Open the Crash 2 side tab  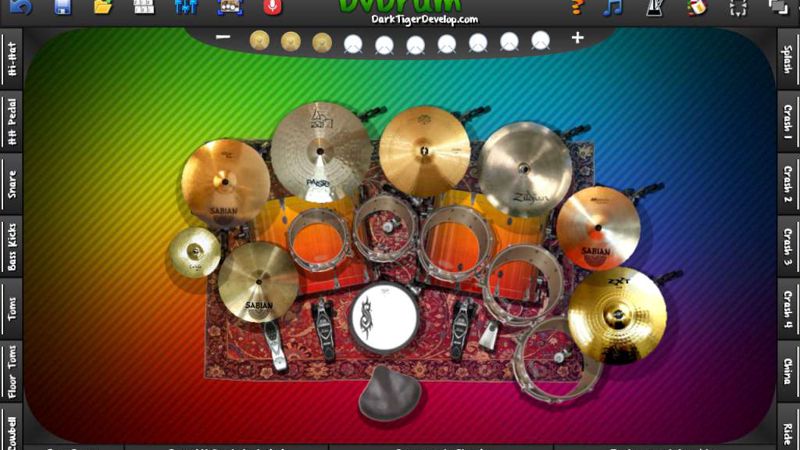(788, 184)
